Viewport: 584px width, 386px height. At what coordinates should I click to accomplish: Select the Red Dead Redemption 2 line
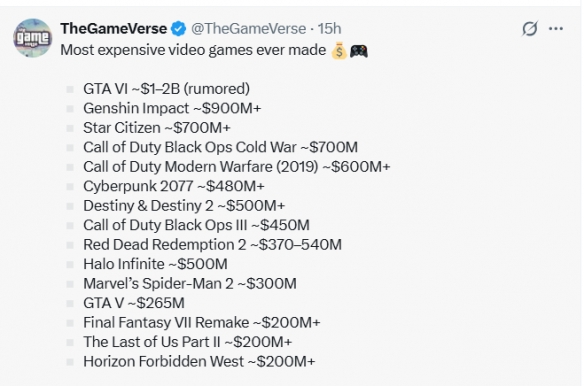pos(212,245)
